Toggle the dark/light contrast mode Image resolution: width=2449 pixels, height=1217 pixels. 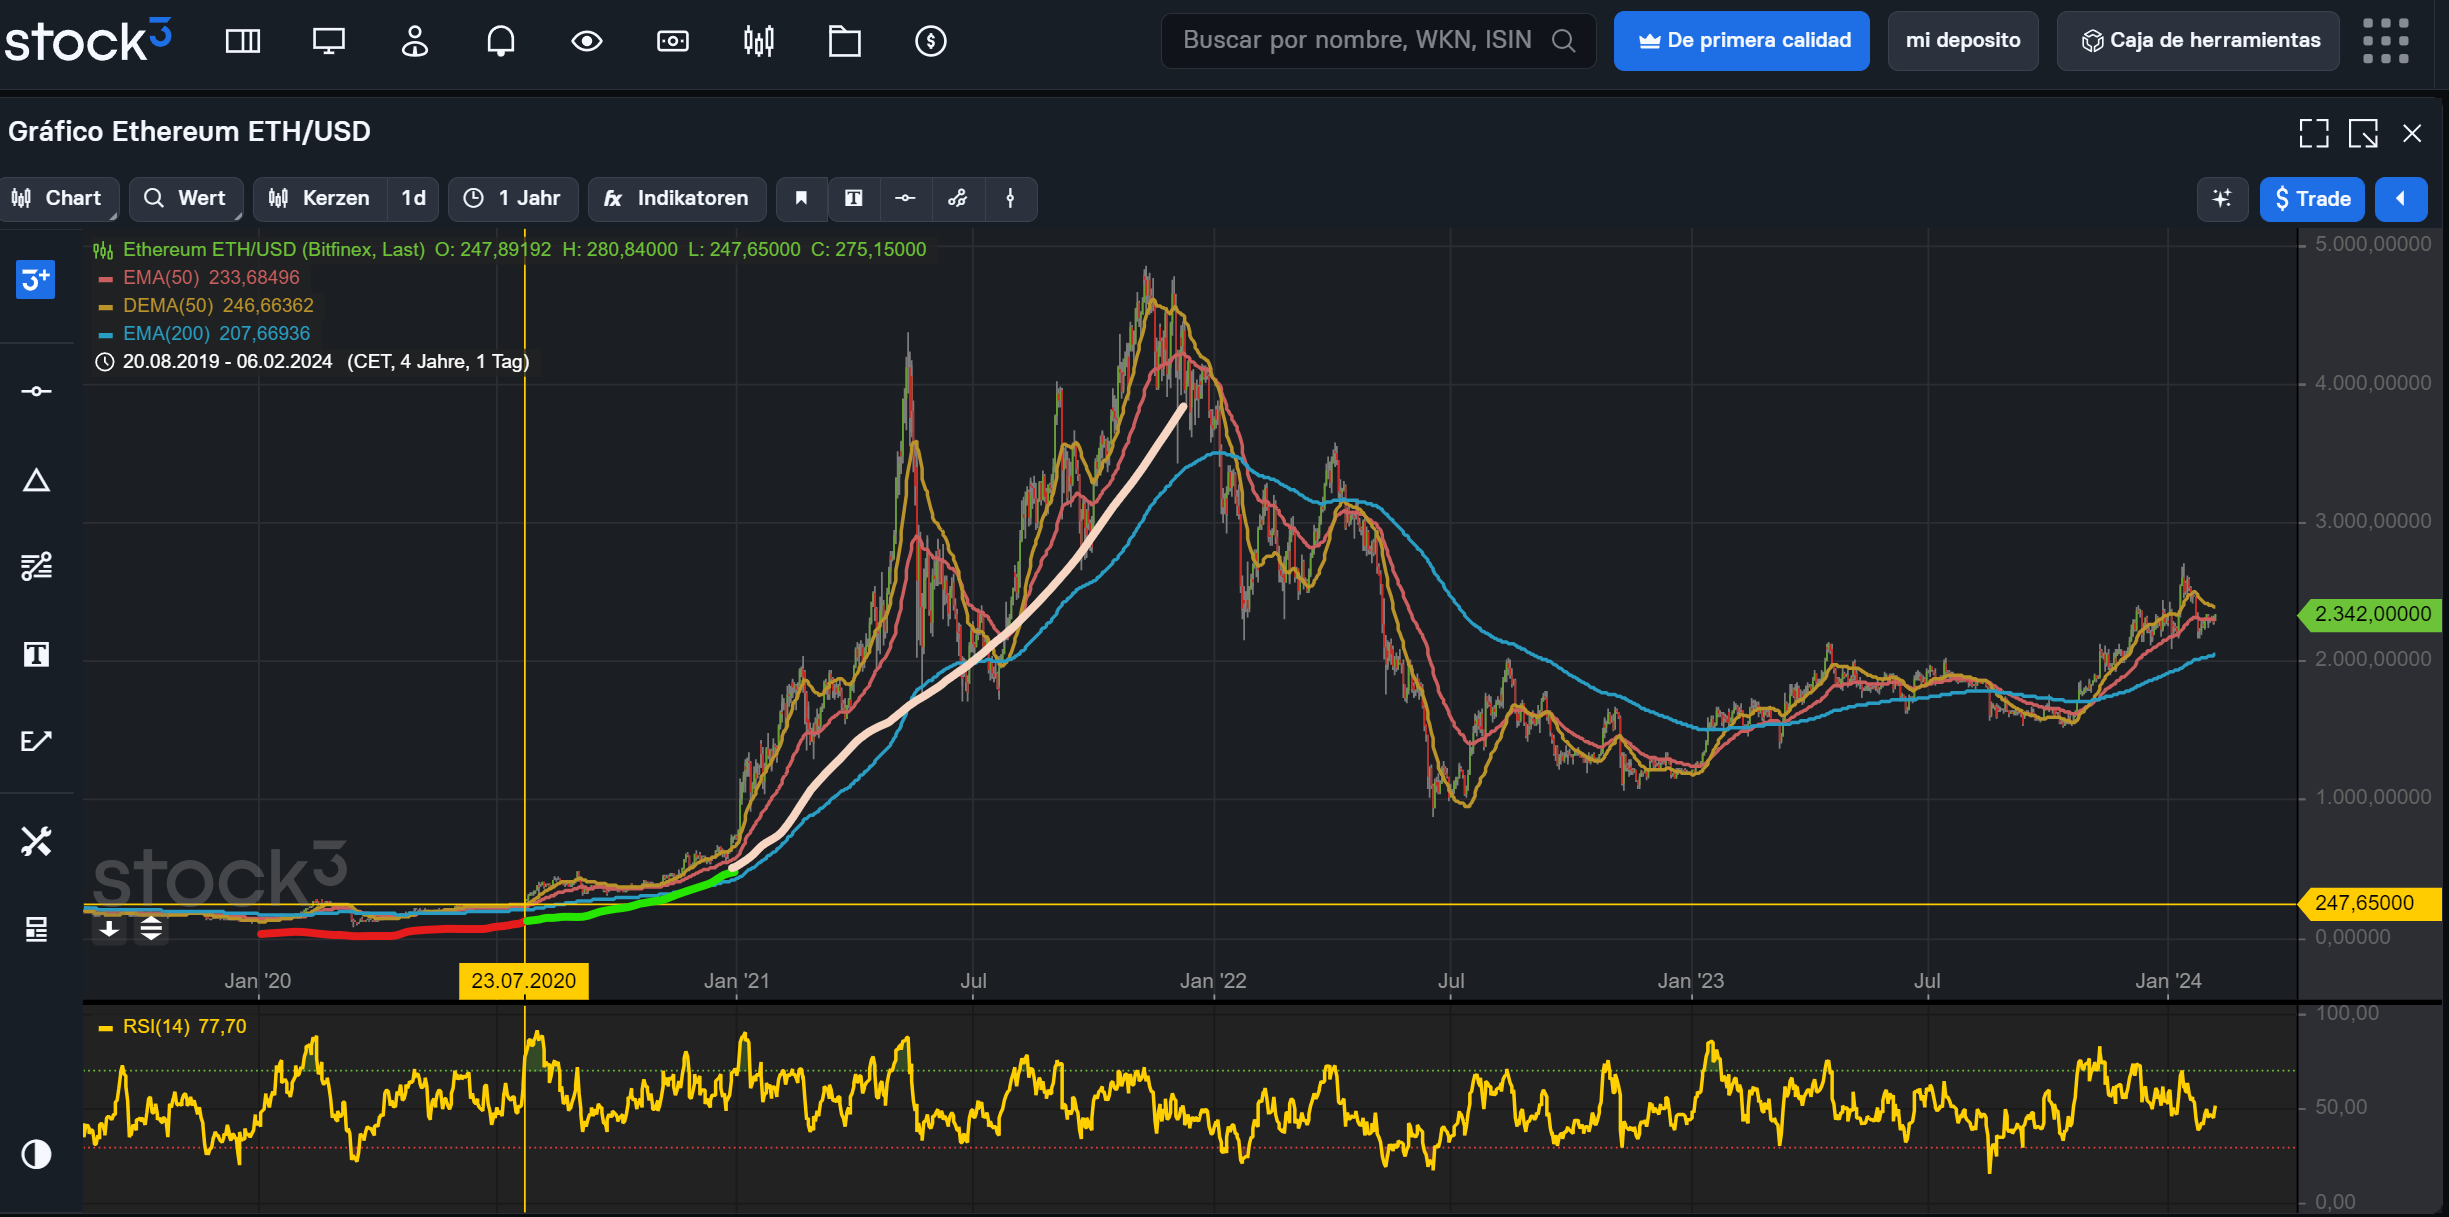click(x=36, y=1154)
